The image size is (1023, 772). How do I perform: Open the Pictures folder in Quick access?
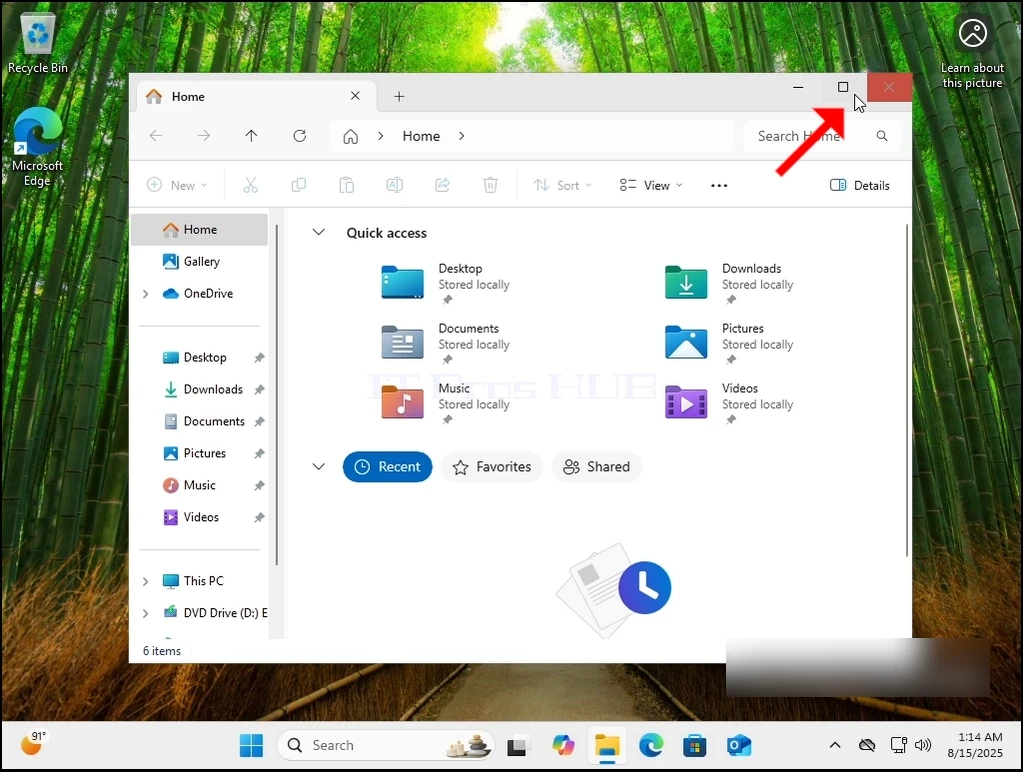point(686,342)
